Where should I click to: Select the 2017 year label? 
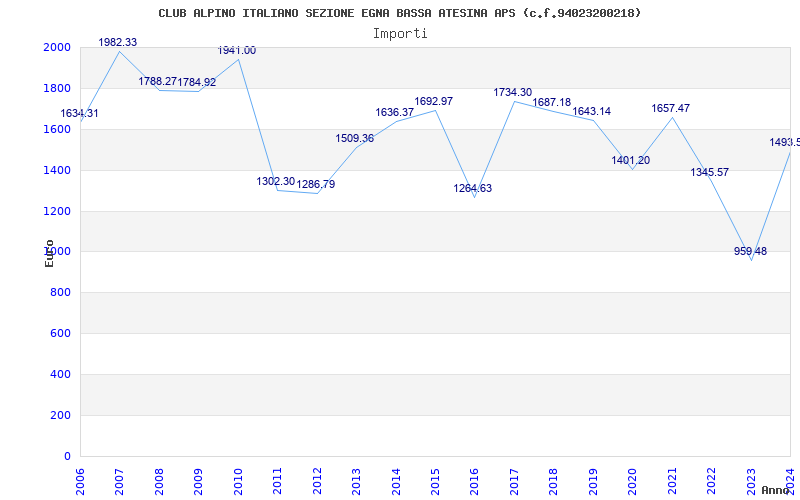(x=514, y=481)
